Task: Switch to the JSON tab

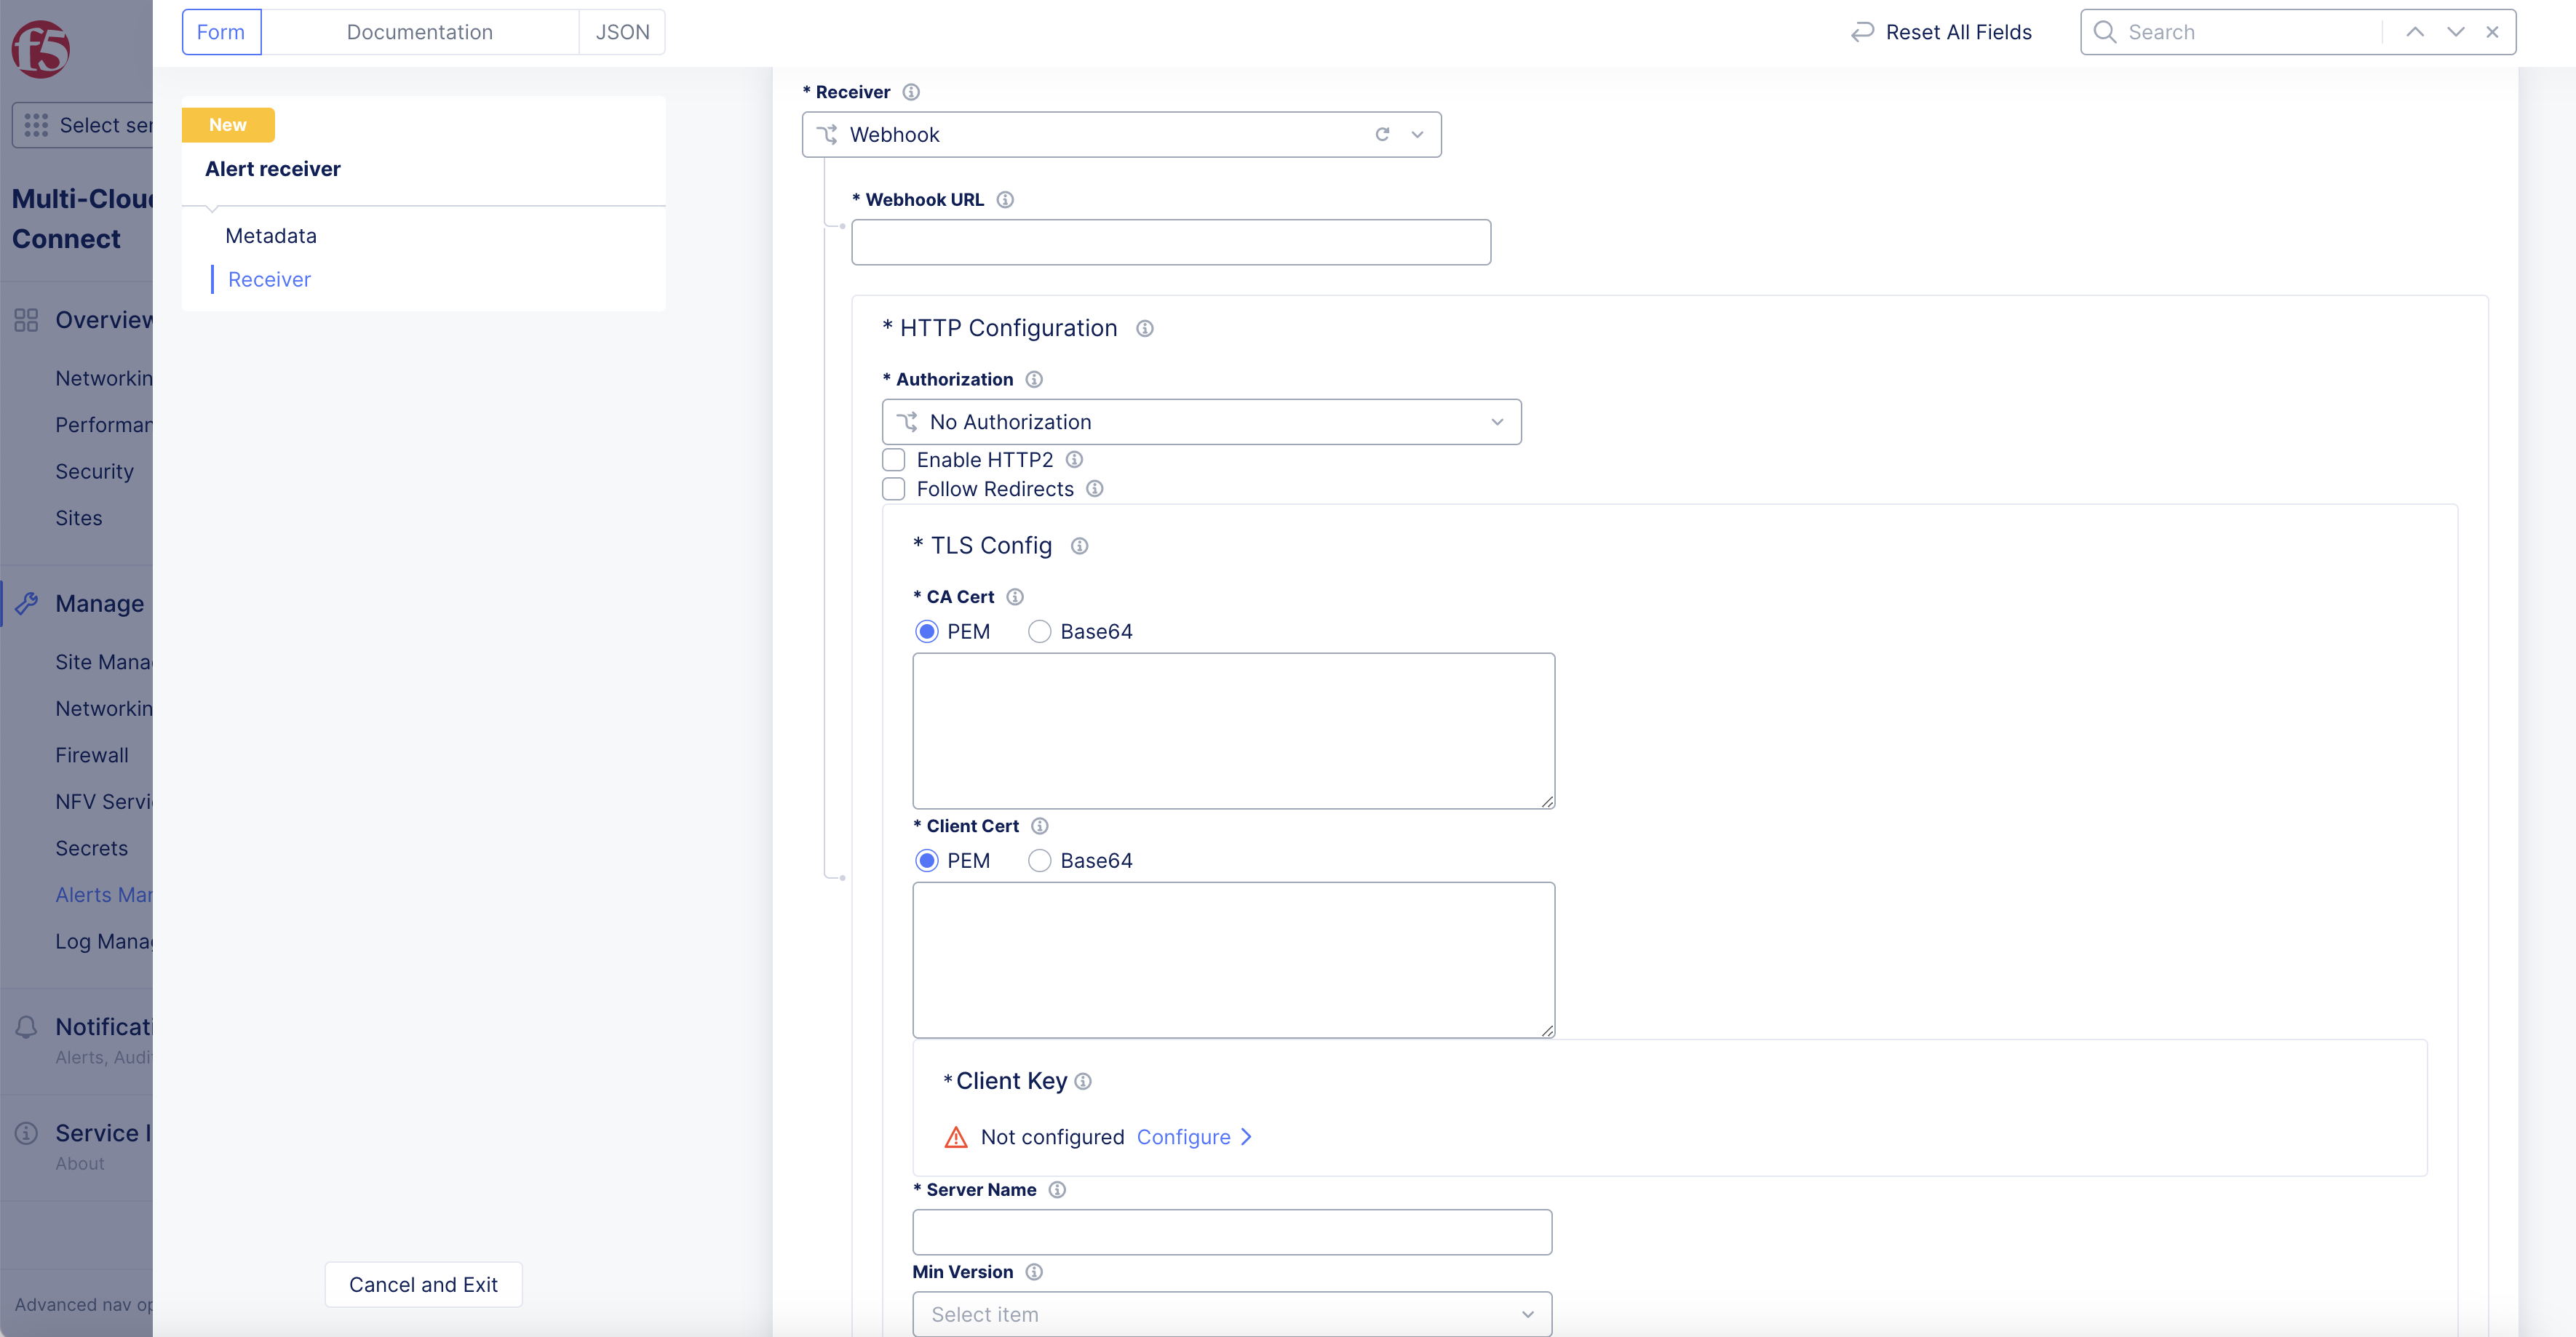Action: point(622,32)
